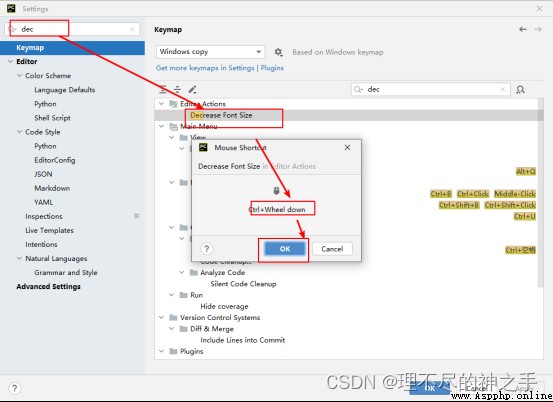Collapse Version Control Systems group
The height and width of the screenshot is (402, 553).
tap(161, 317)
